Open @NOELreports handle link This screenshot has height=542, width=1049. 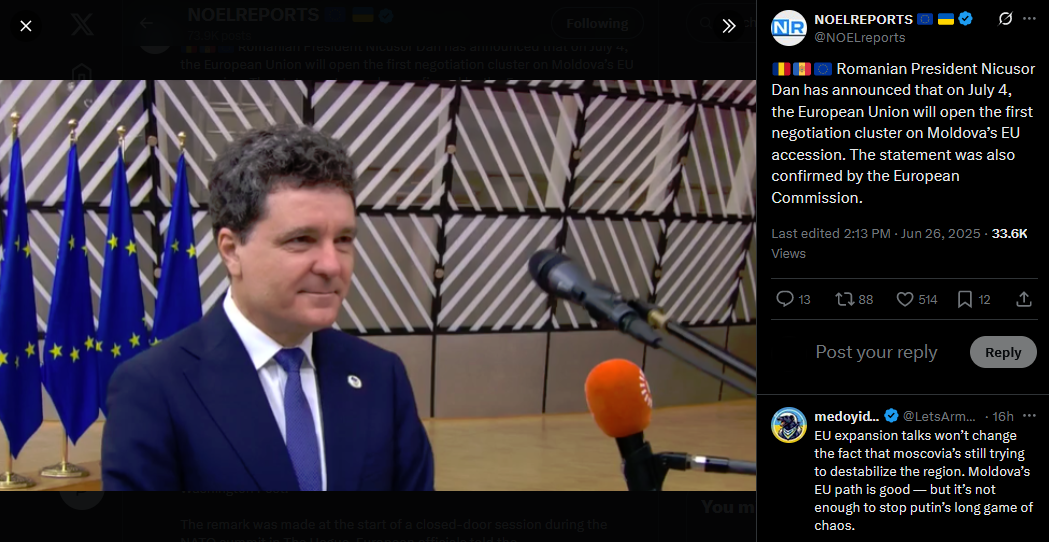859,38
